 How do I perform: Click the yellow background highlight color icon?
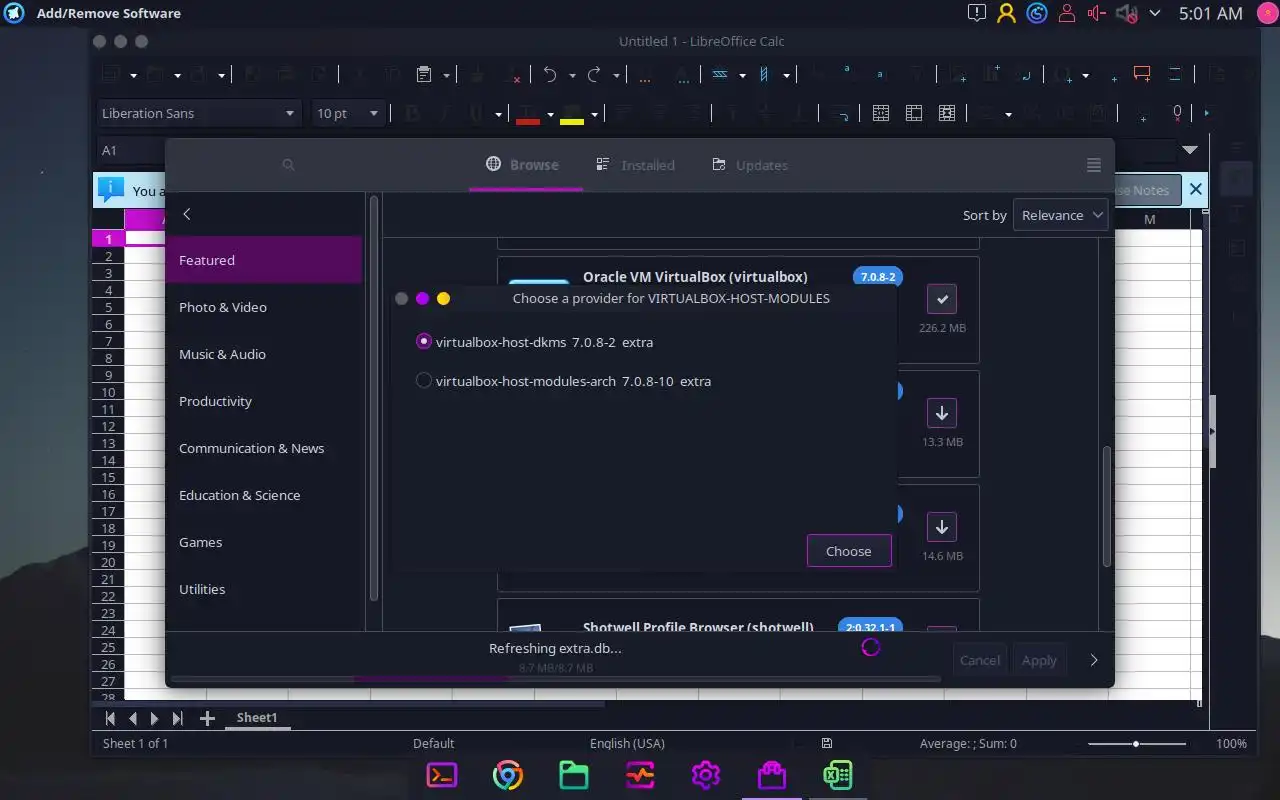pyautogui.click(x=572, y=114)
